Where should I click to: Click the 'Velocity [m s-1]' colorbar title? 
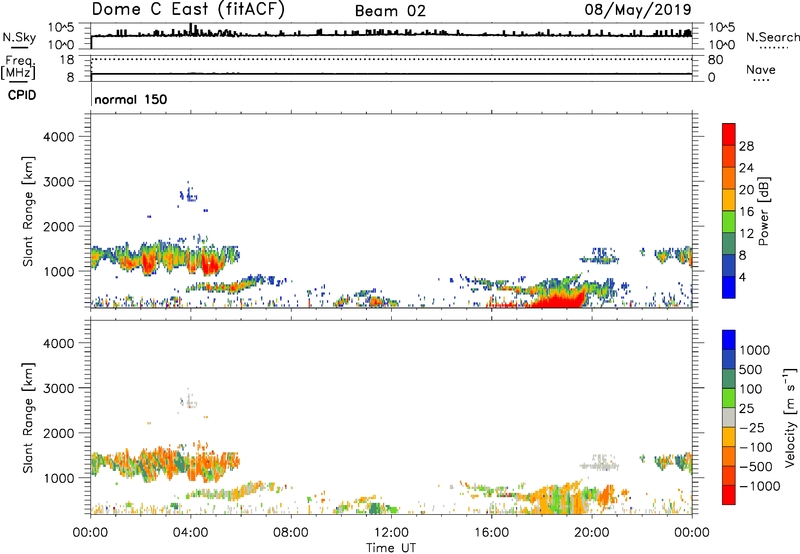[790, 417]
